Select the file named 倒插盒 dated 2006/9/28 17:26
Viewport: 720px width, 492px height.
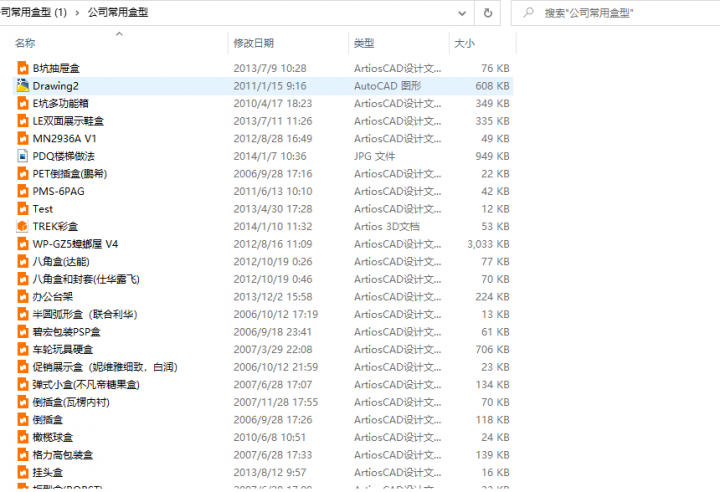click(x=48, y=420)
